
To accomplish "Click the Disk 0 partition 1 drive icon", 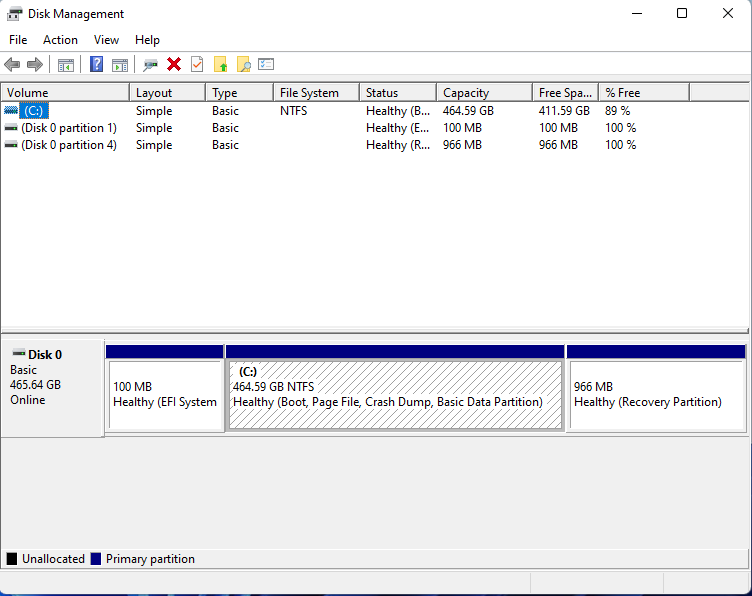I will tap(11, 128).
